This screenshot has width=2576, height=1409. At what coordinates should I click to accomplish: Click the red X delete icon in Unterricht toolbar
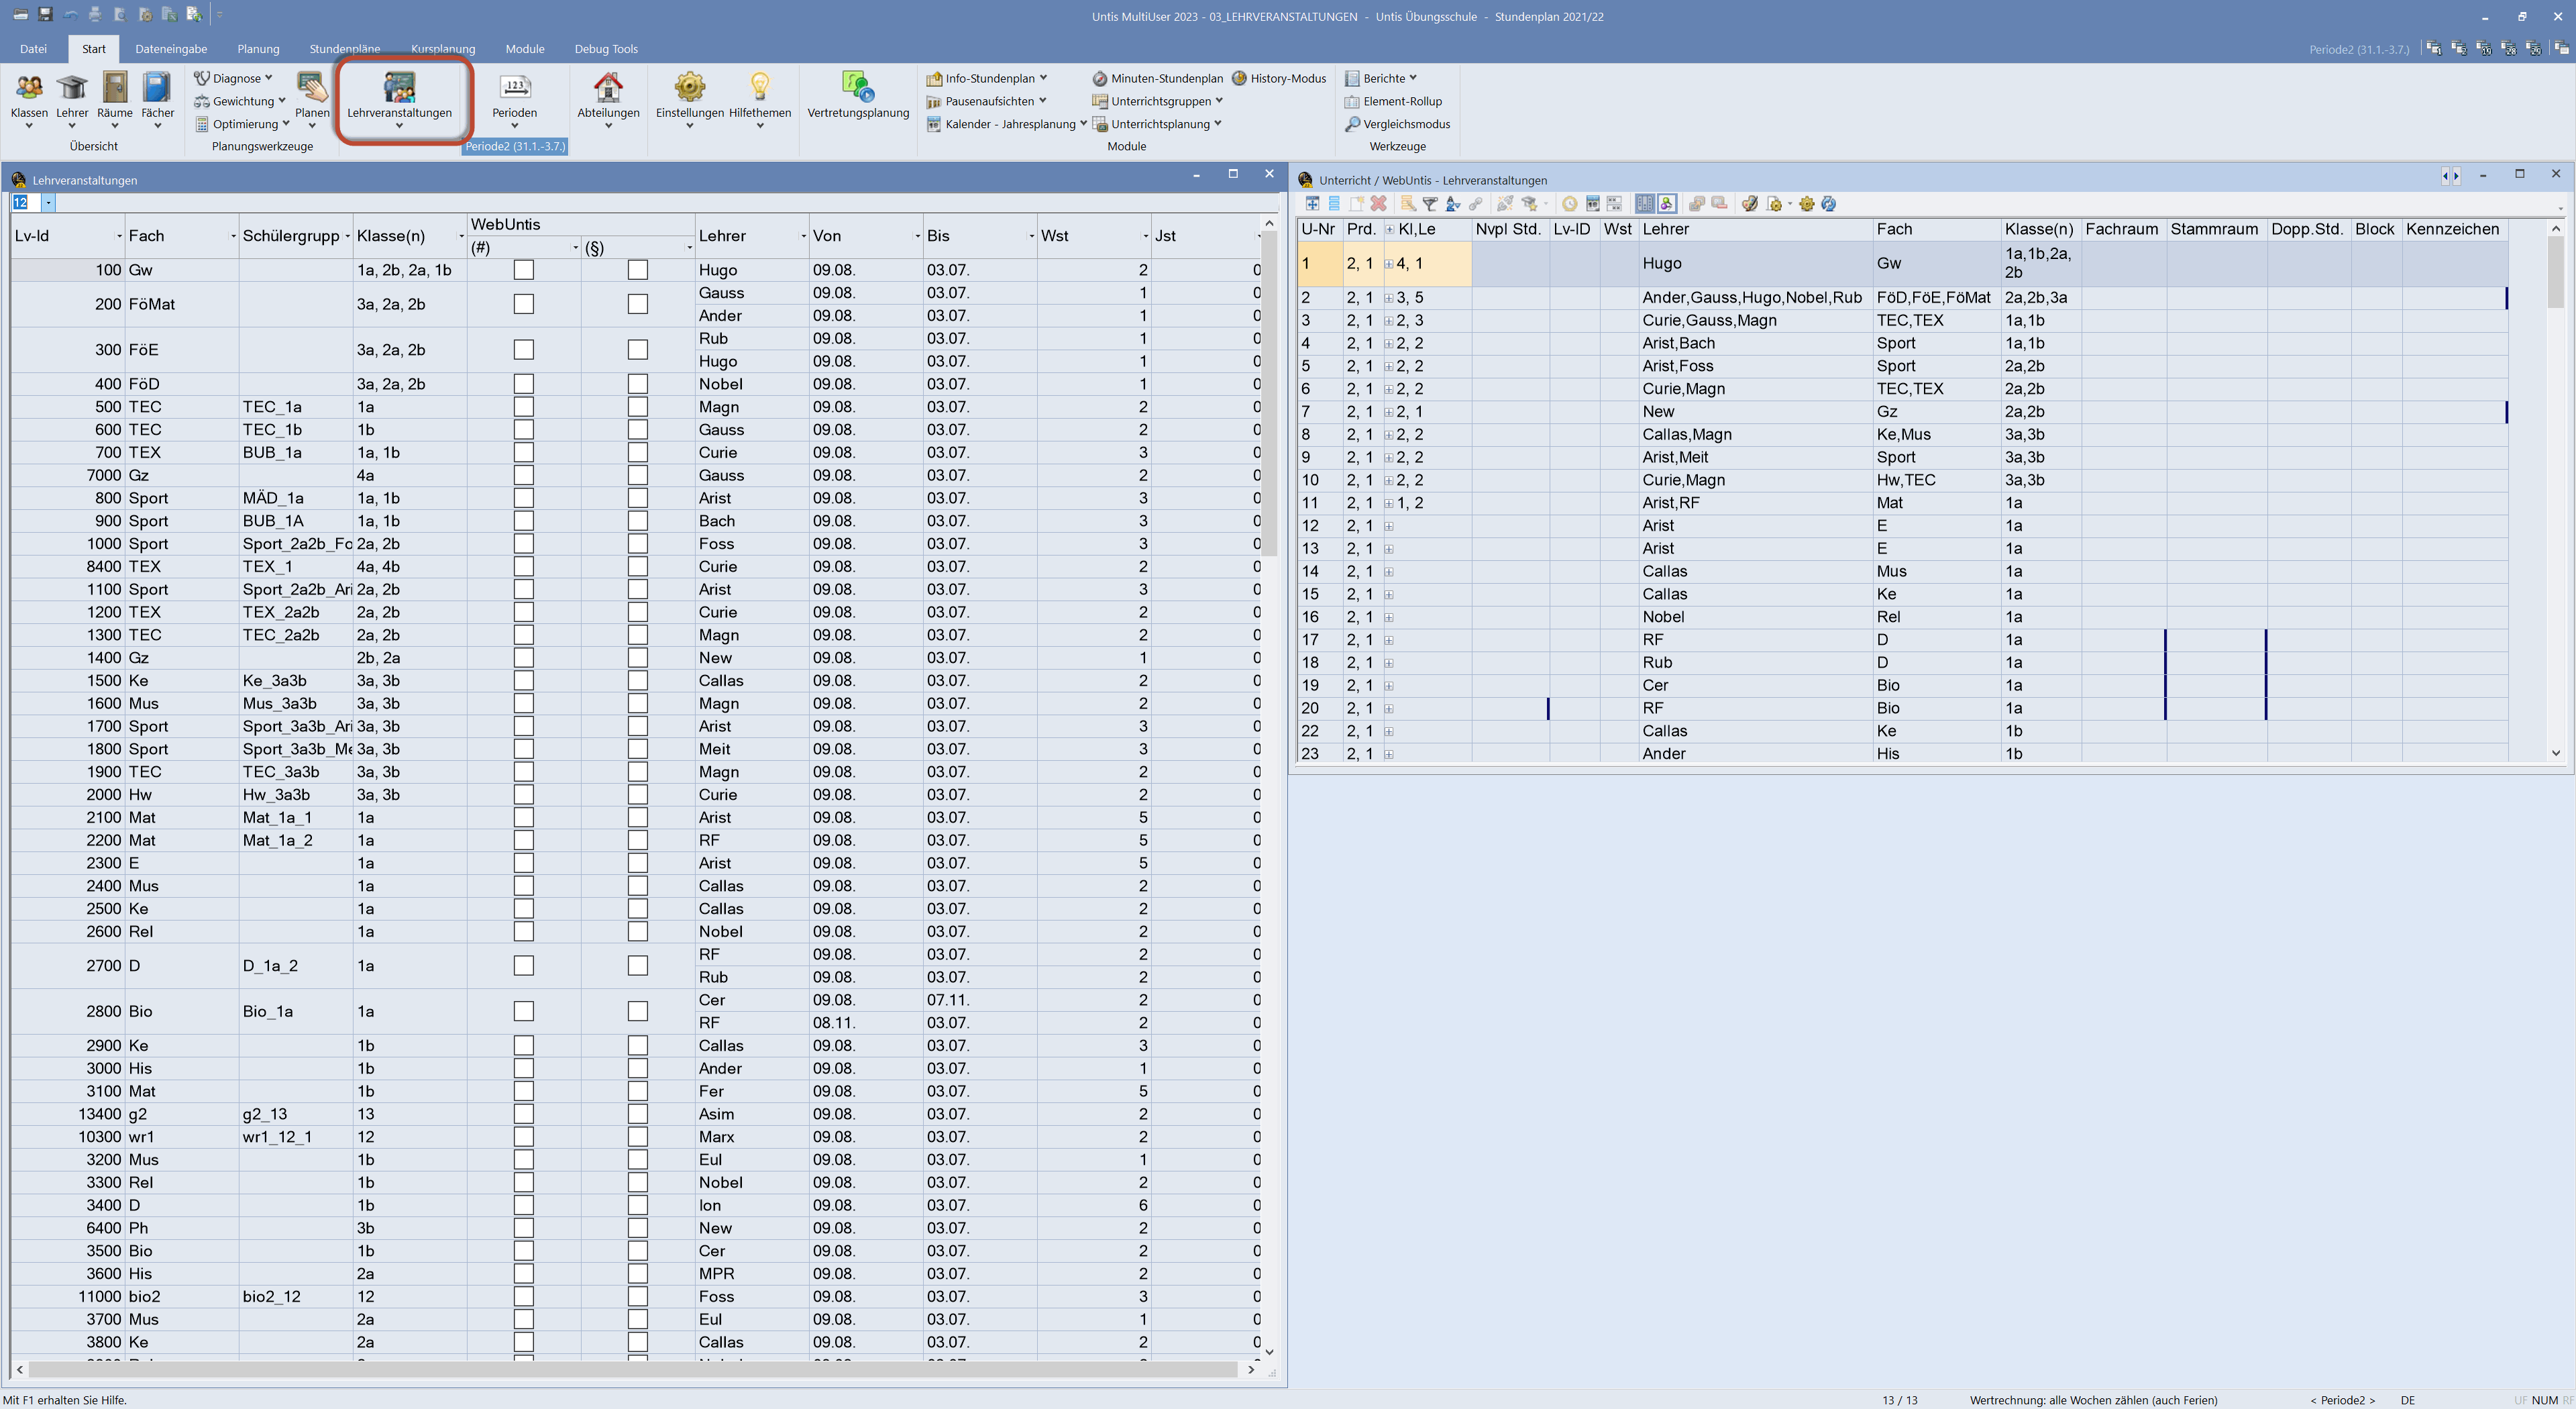pyautogui.click(x=1378, y=204)
